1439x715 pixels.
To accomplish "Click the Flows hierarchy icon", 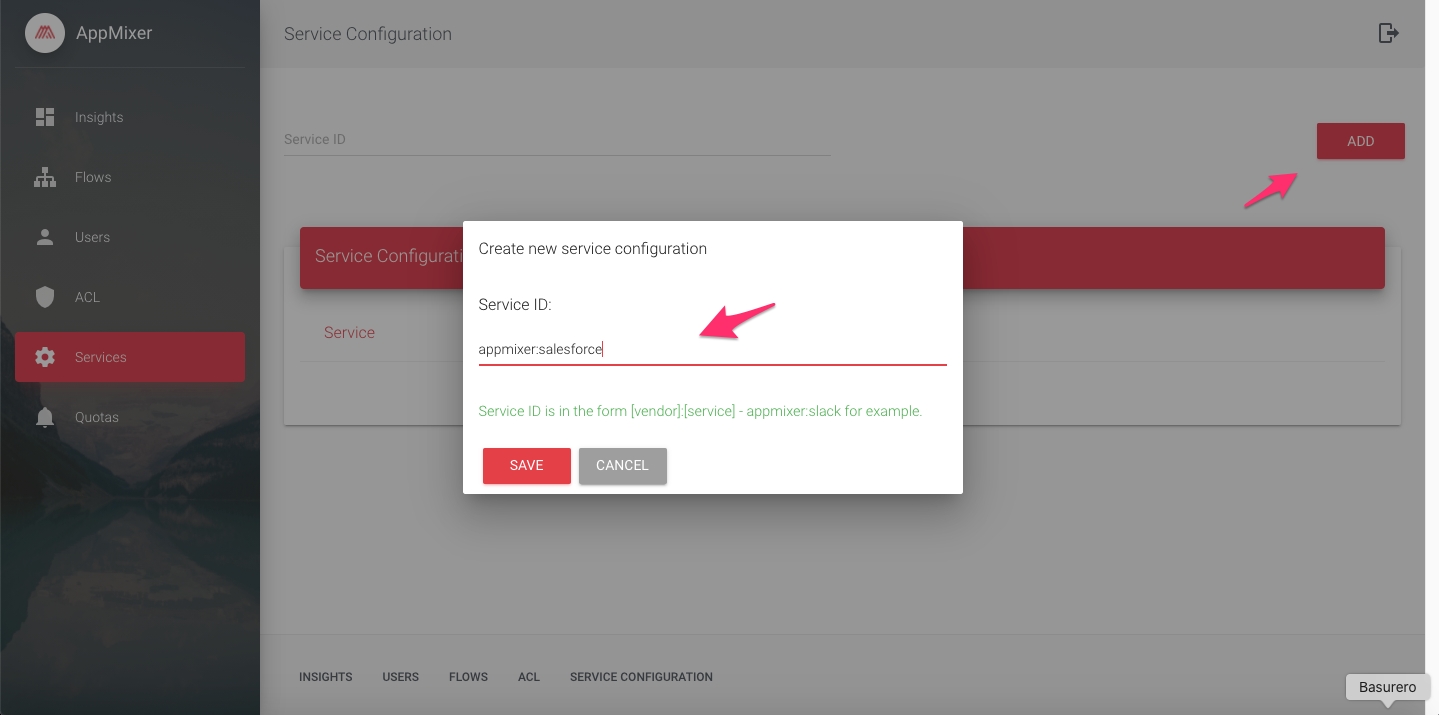I will [x=45, y=177].
